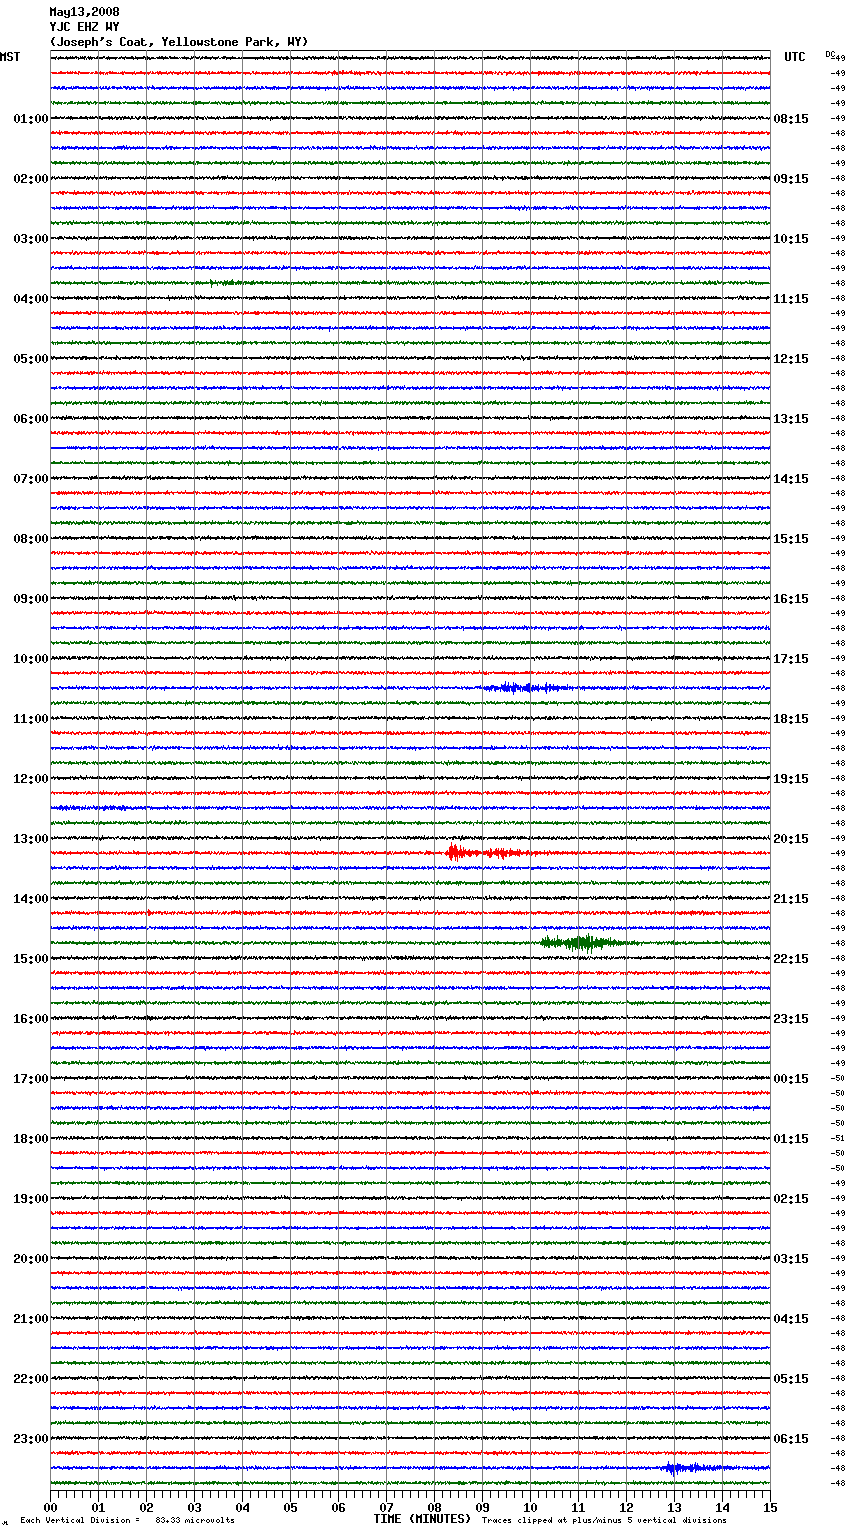Select the 02:00 MST time label
Viewport: 850px width, 1534px height.
pyautogui.click(x=31, y=179)
